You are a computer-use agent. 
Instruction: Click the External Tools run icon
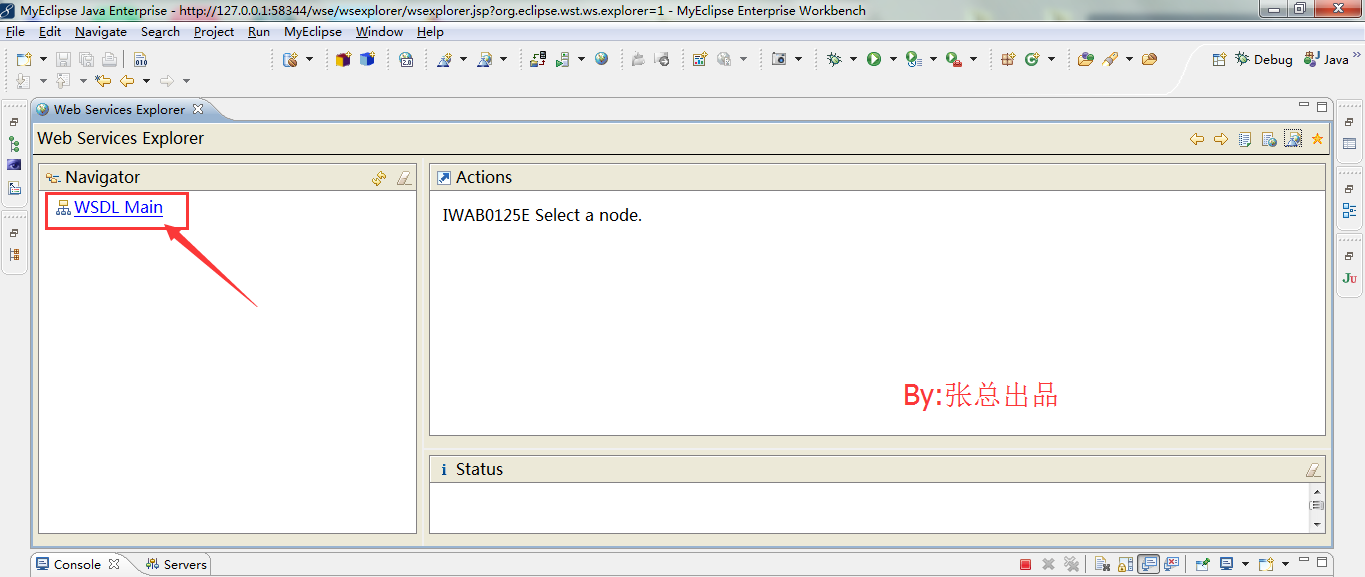coord(954,60)
